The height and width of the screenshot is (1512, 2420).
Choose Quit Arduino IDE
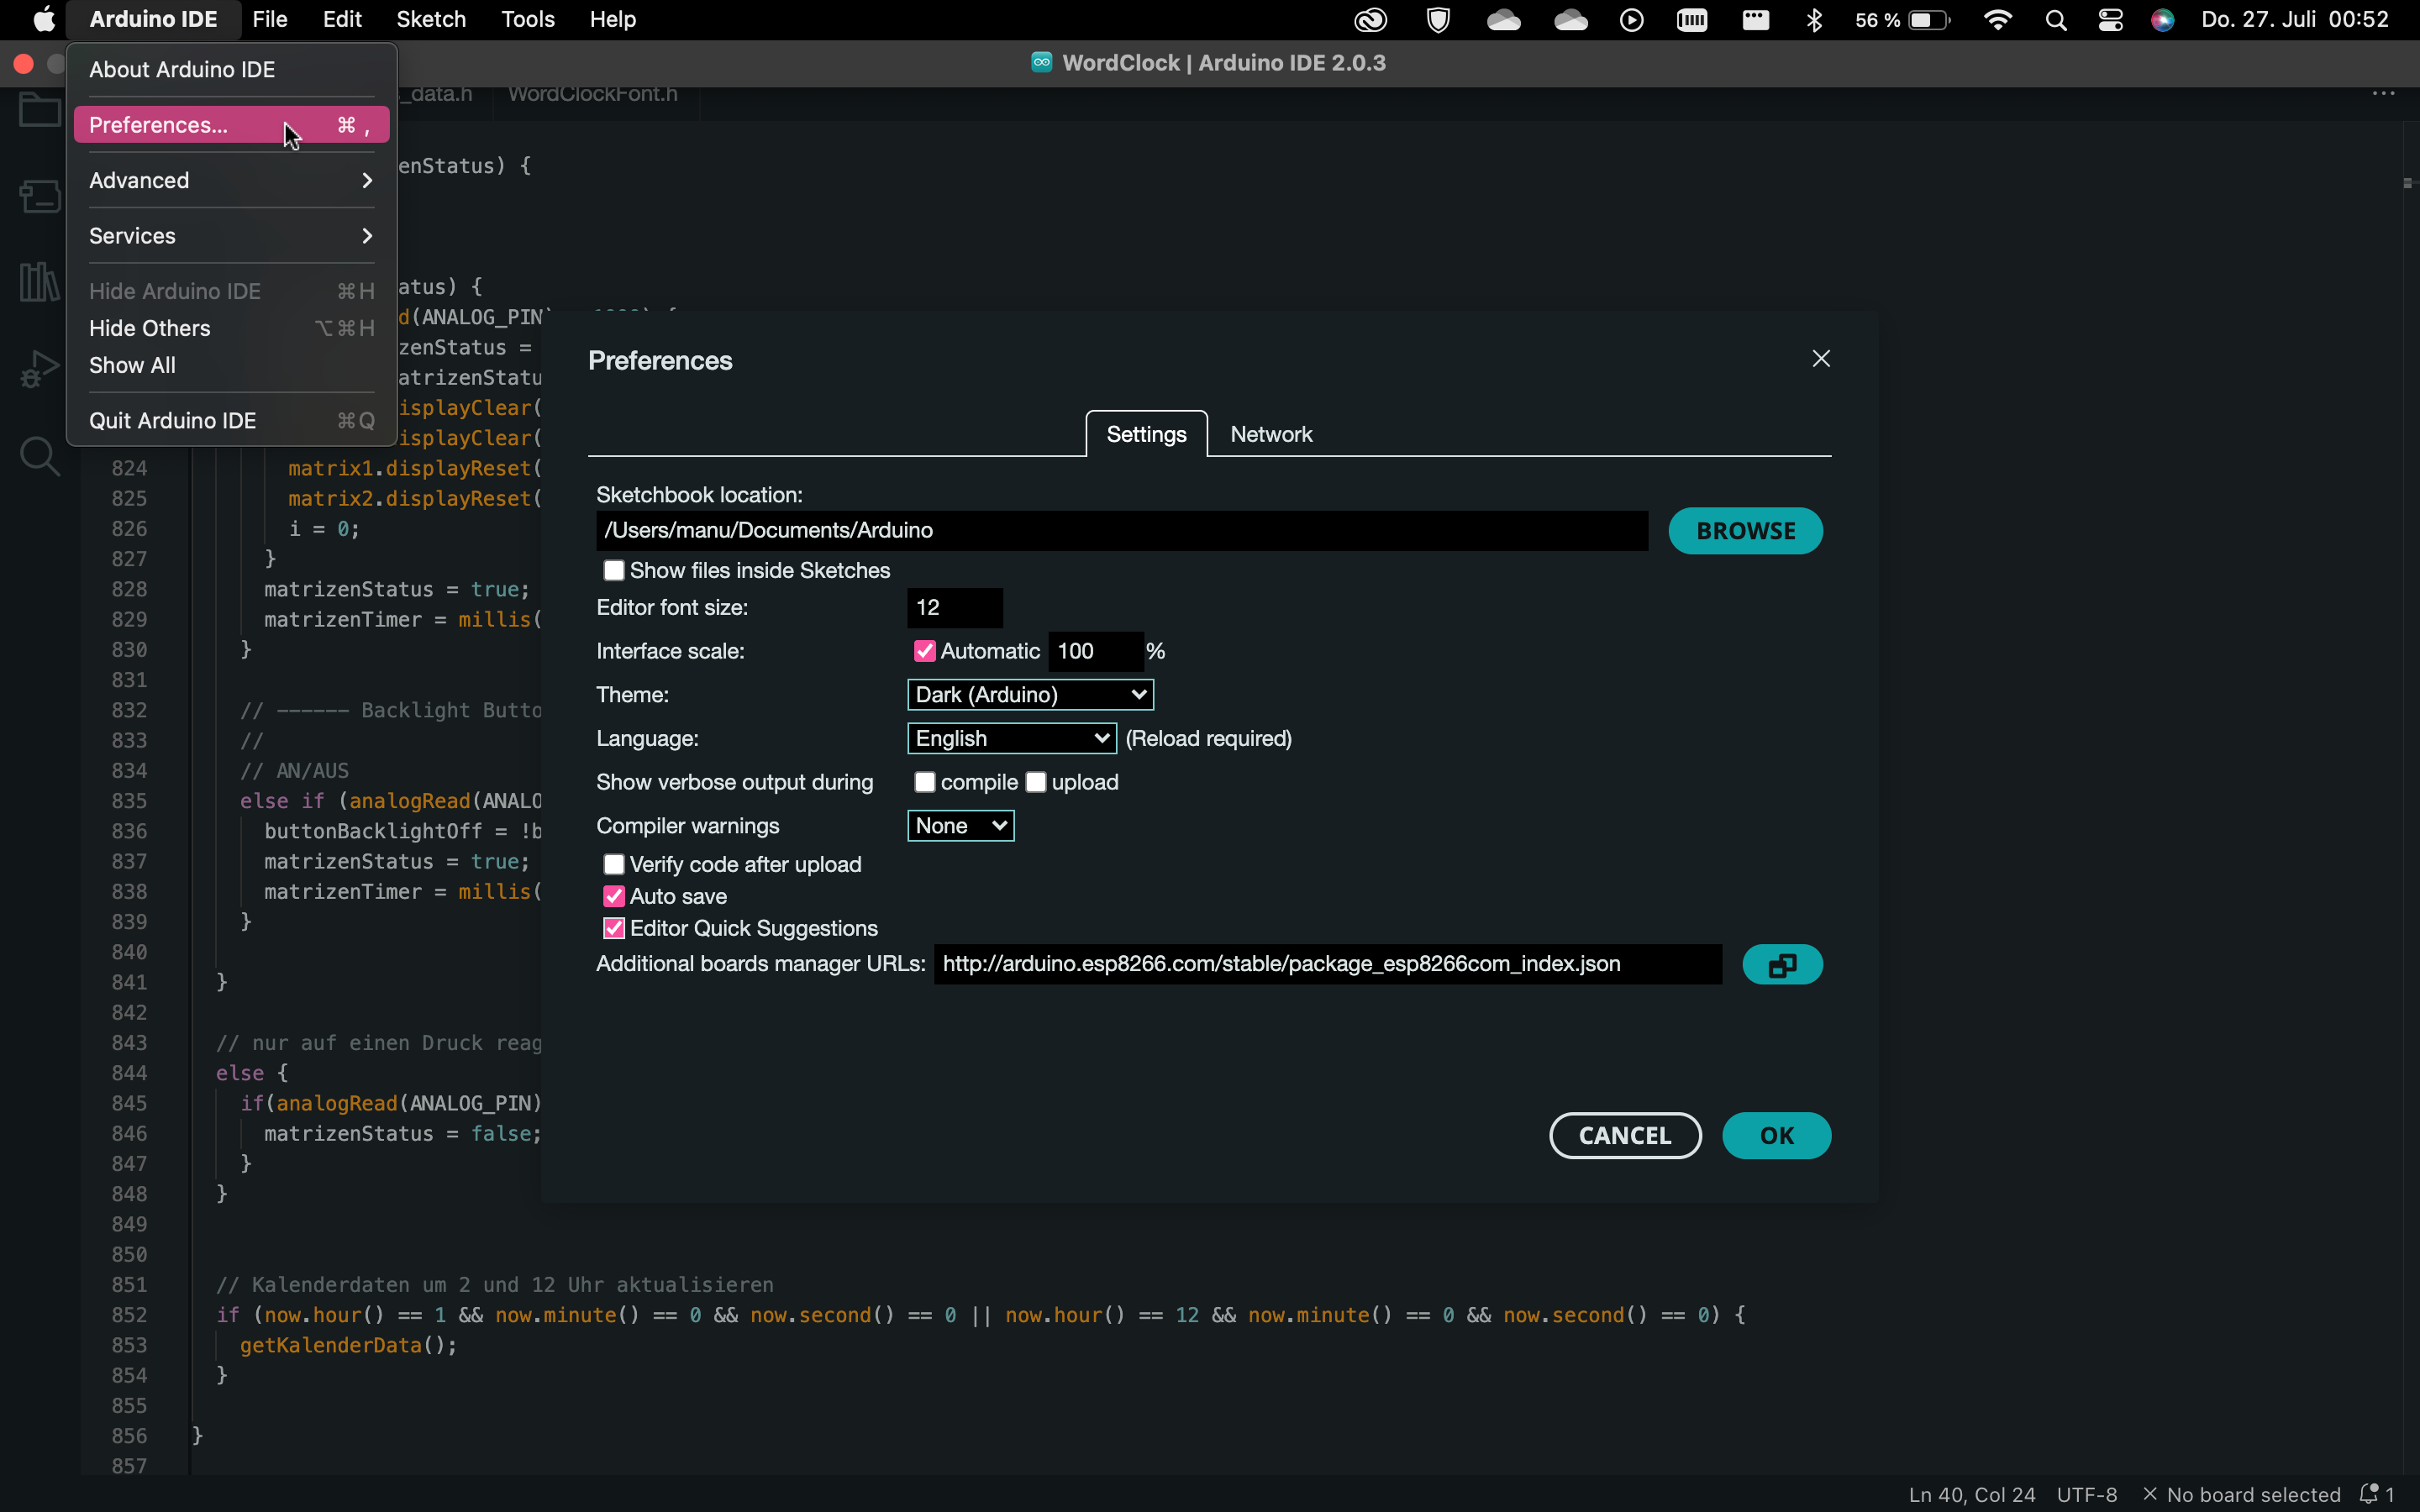[231, 421]
